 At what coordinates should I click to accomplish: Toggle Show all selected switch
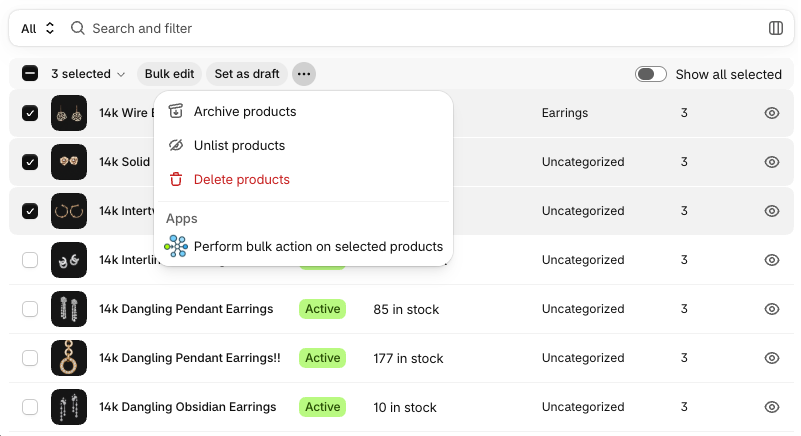tap(650, 74)
